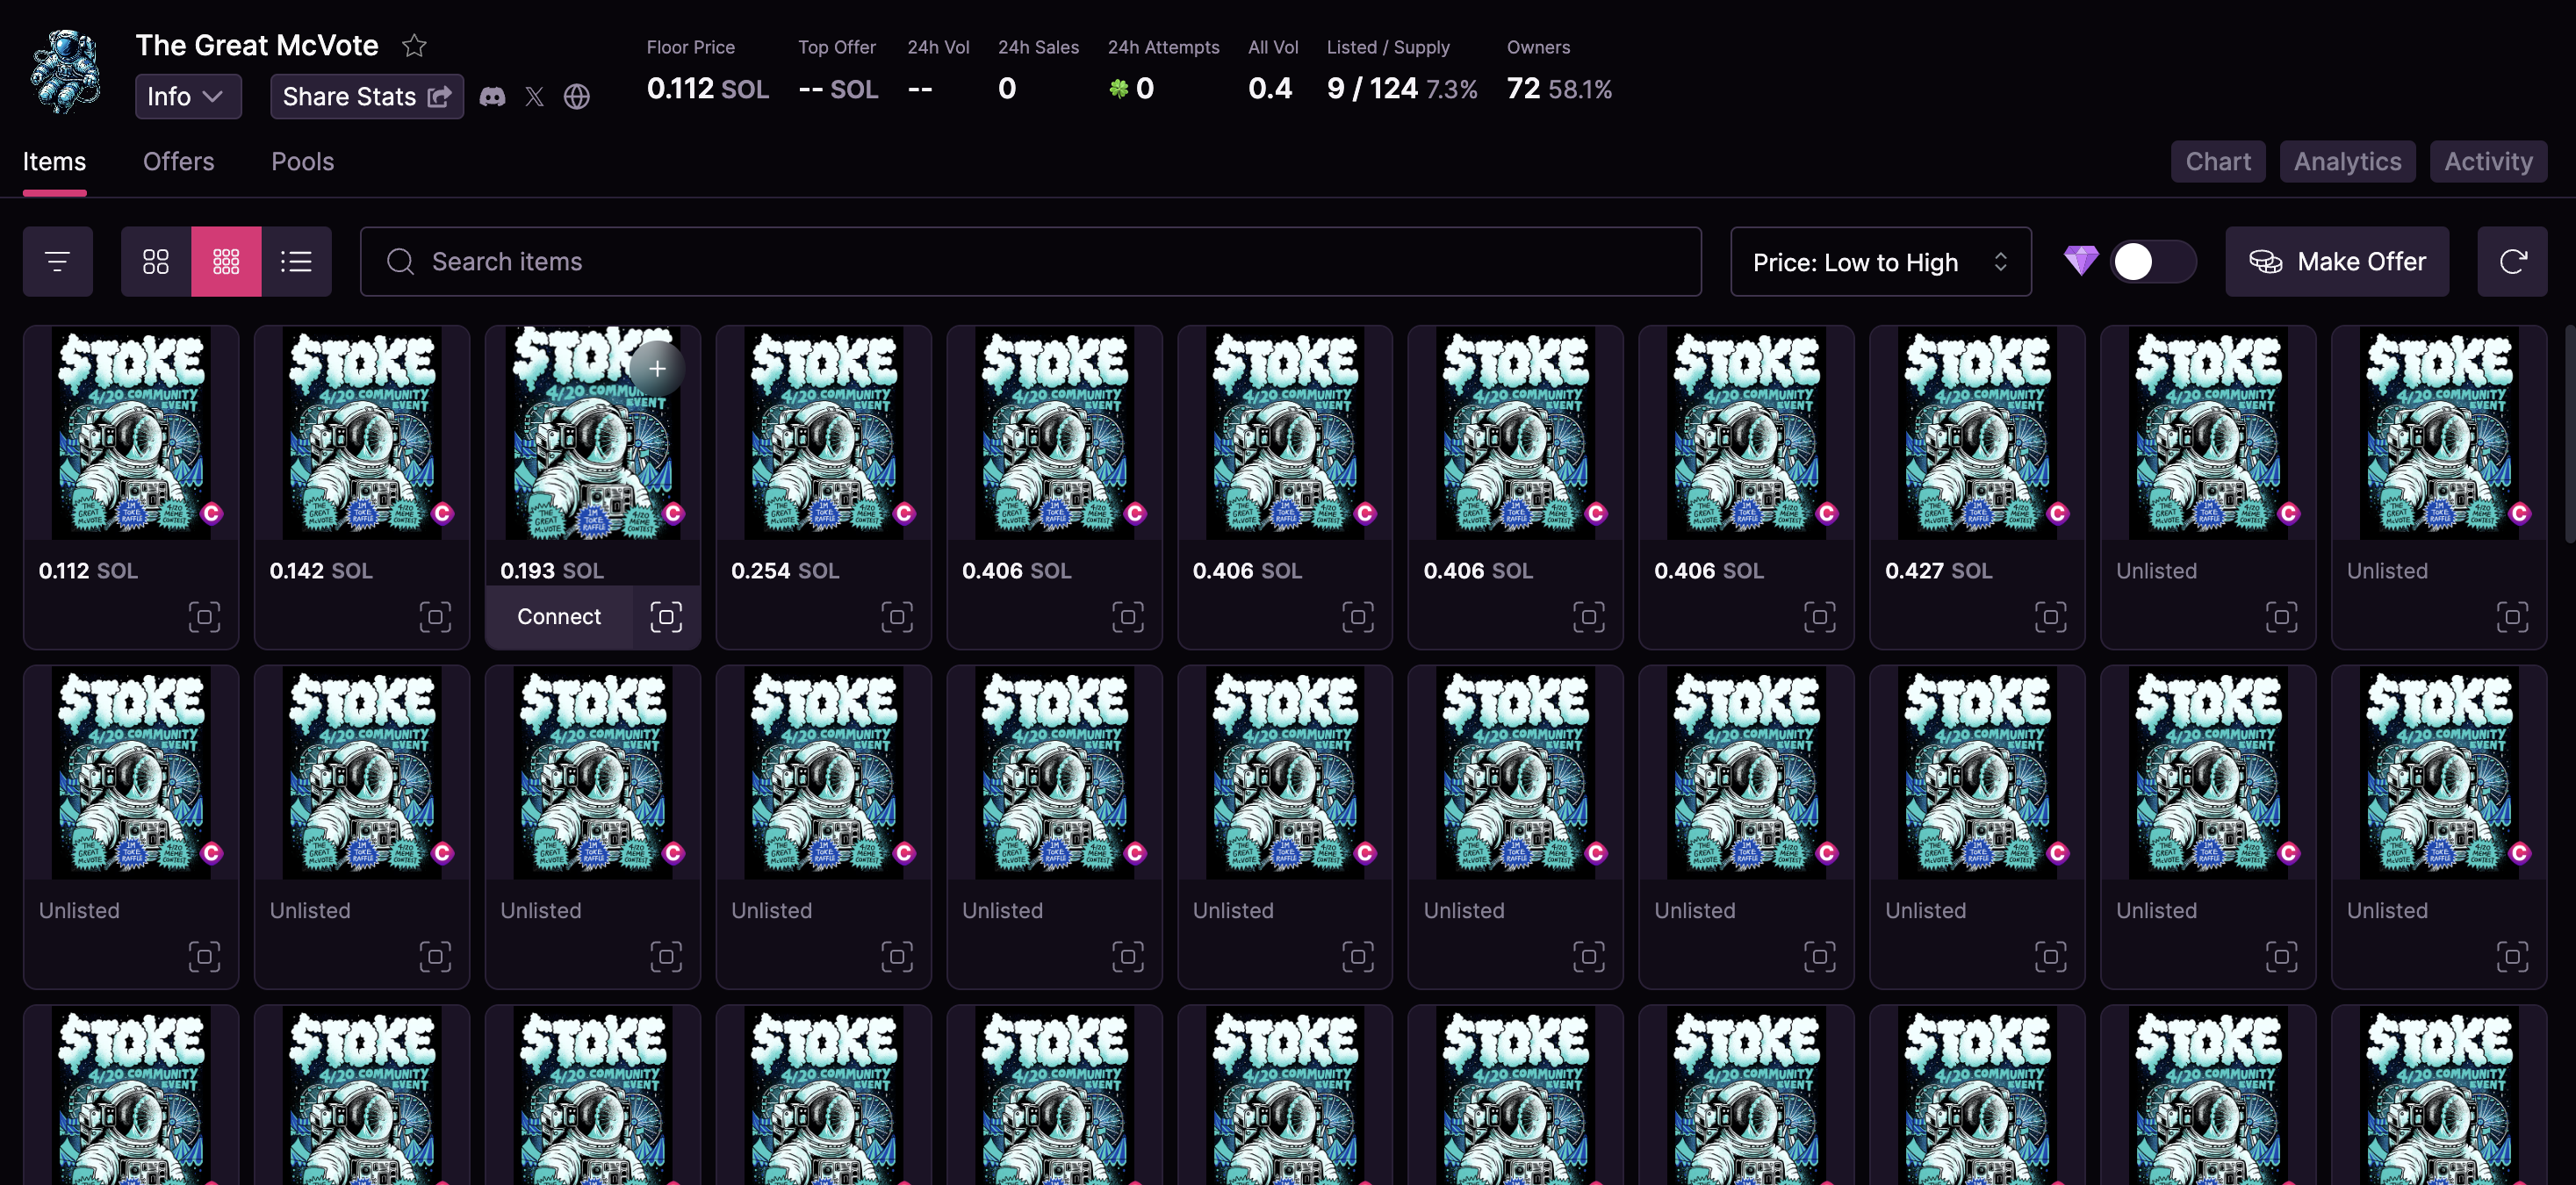Click the 0.427 SOL price label
Viewport: 2576px width, 1185px height.
[1937, 570]
